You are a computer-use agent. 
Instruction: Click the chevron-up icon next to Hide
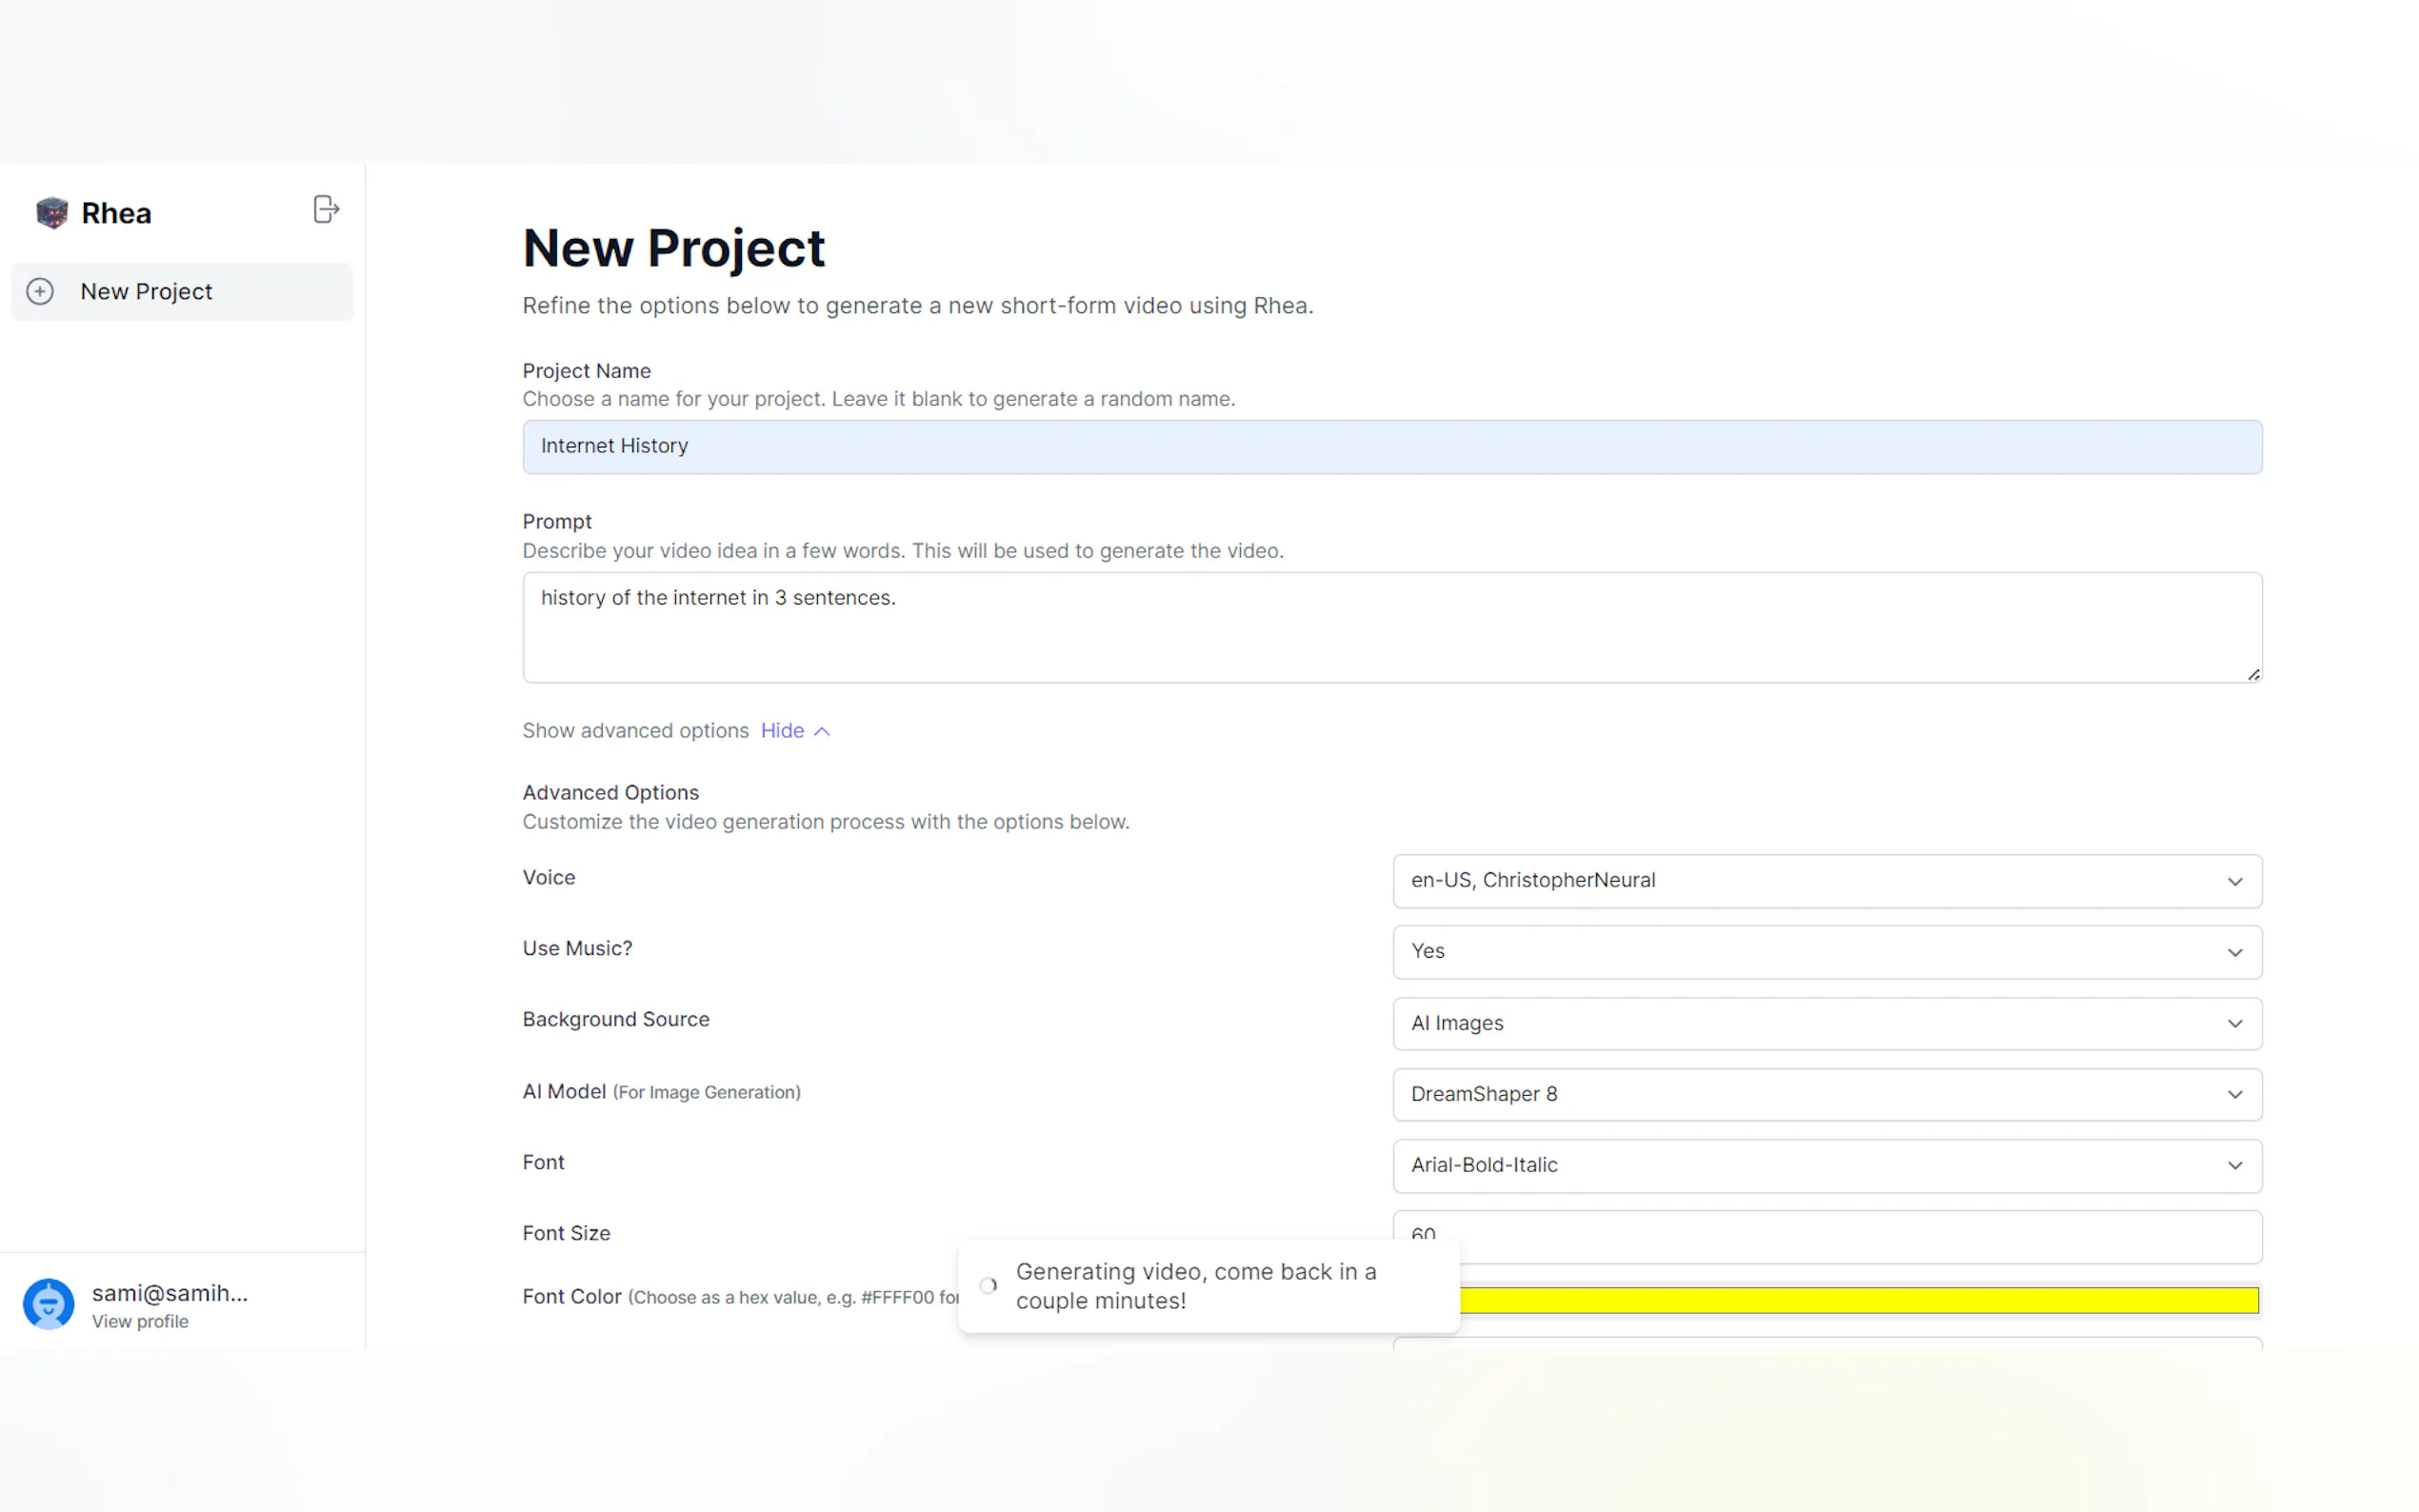click(x=822, y=732)
